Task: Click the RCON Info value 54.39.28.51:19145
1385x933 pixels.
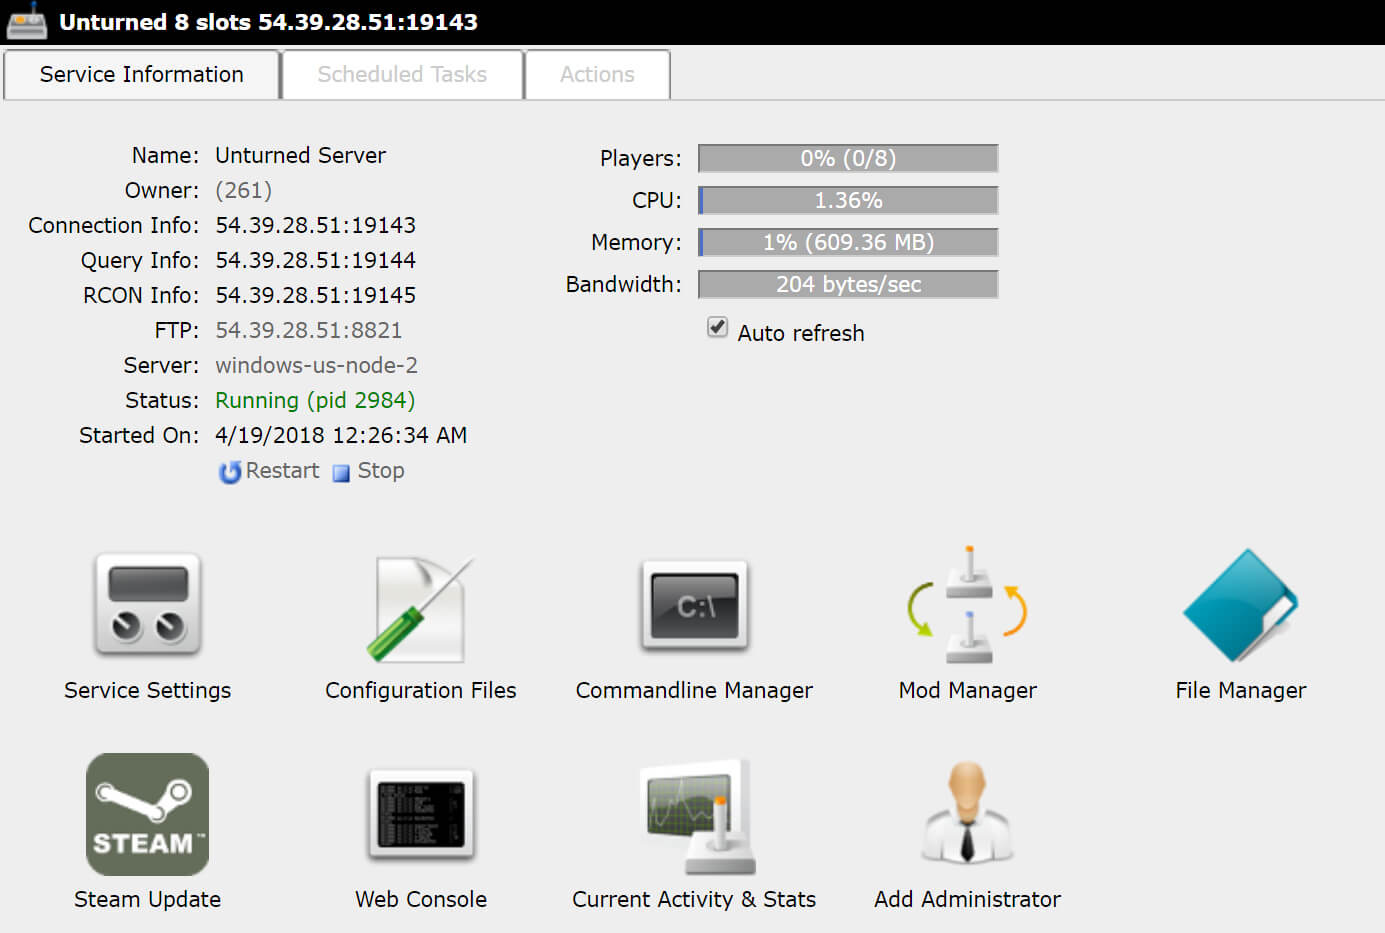Action: (316, 295)
